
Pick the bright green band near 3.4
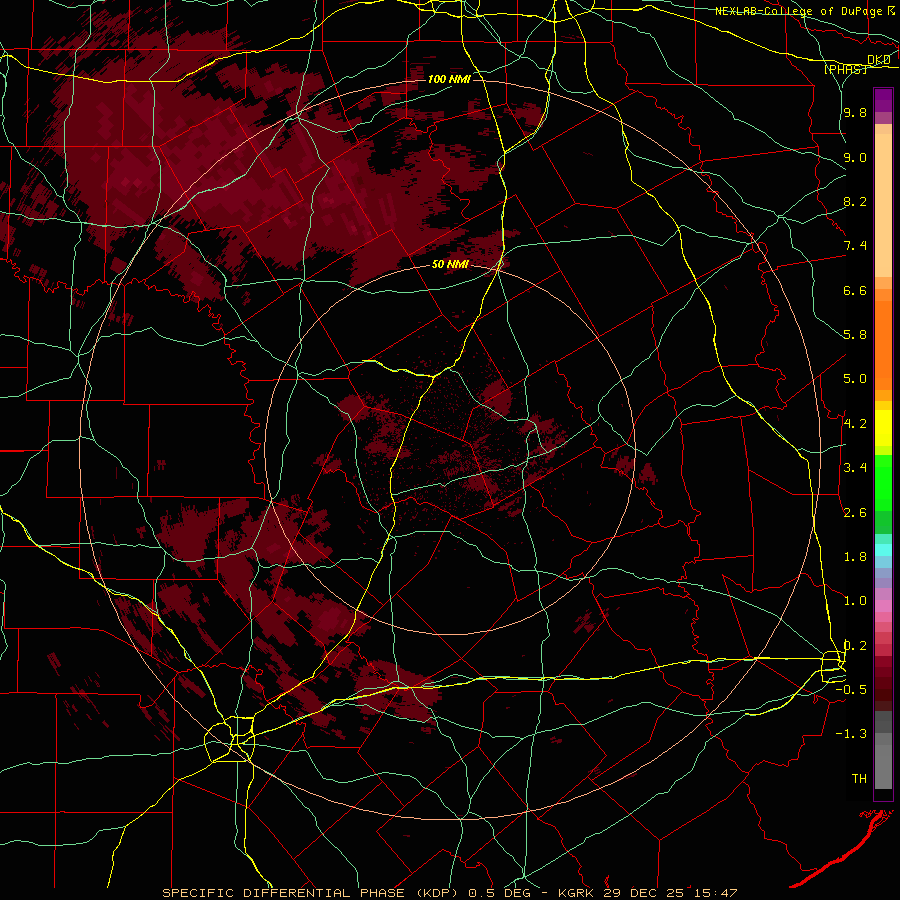[x=883, y=482]
